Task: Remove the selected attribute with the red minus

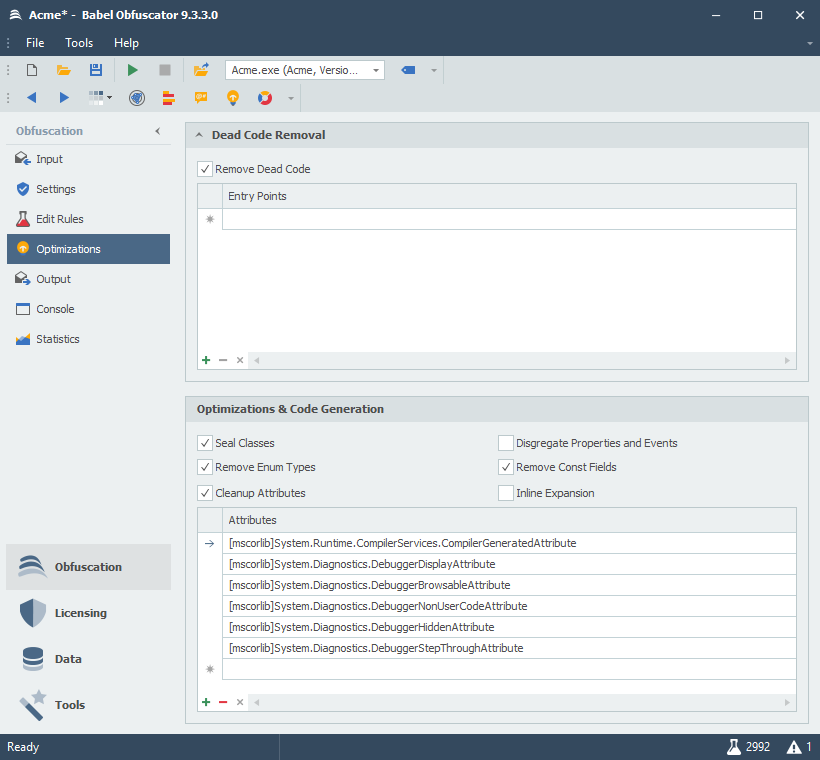Action: pyautogui.click(x=223, y=702)
